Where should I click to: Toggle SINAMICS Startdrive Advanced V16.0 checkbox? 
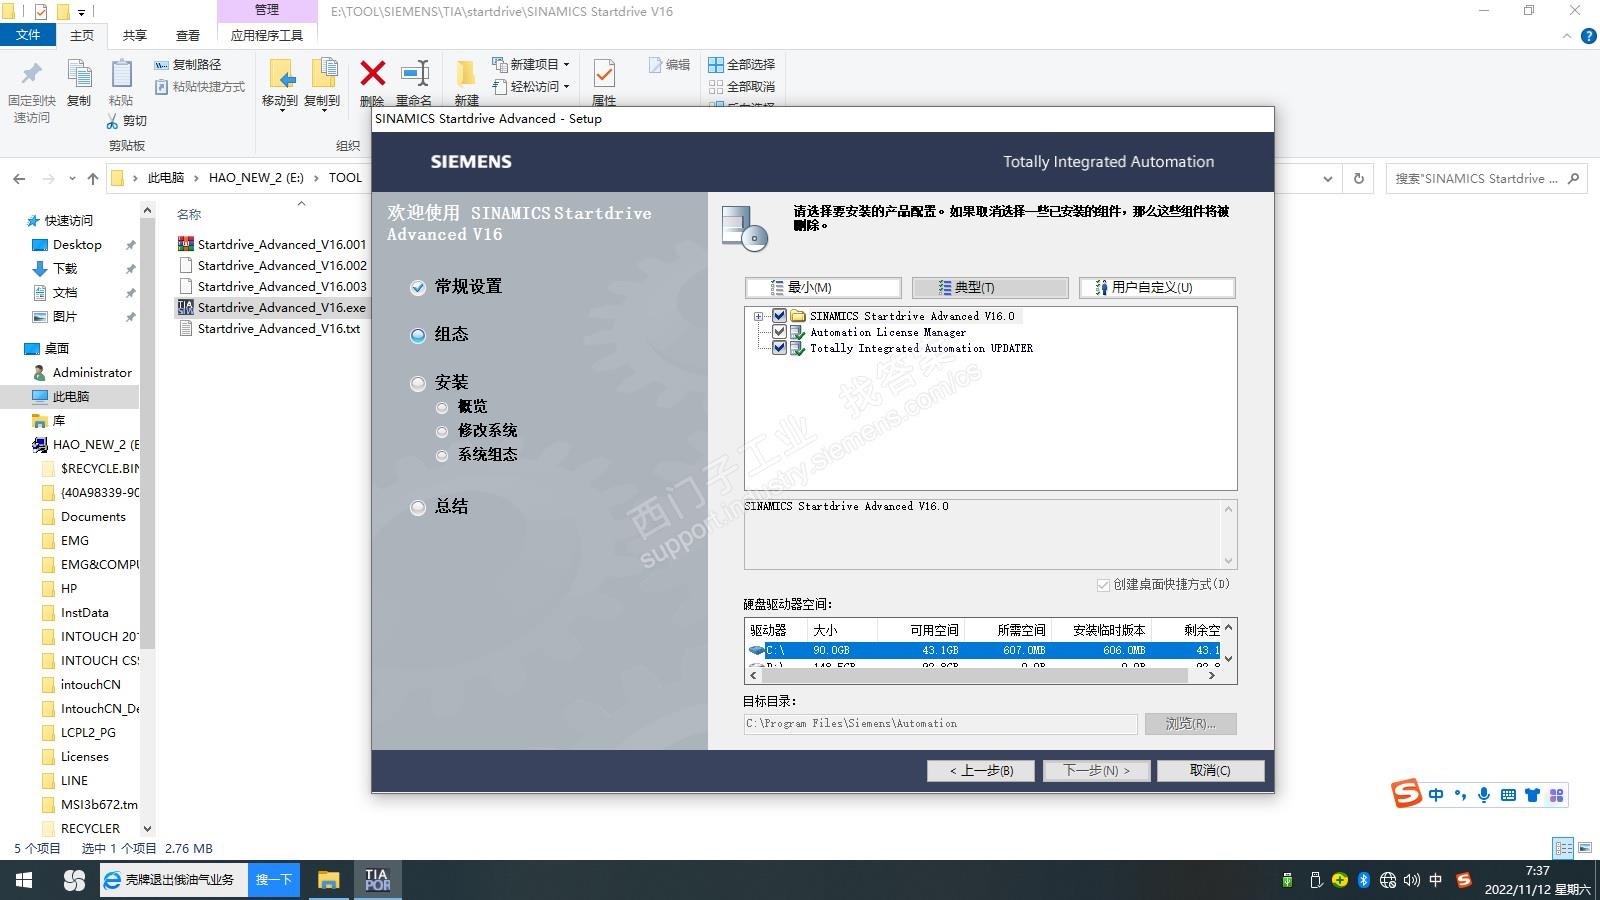(x=779, y=316)
